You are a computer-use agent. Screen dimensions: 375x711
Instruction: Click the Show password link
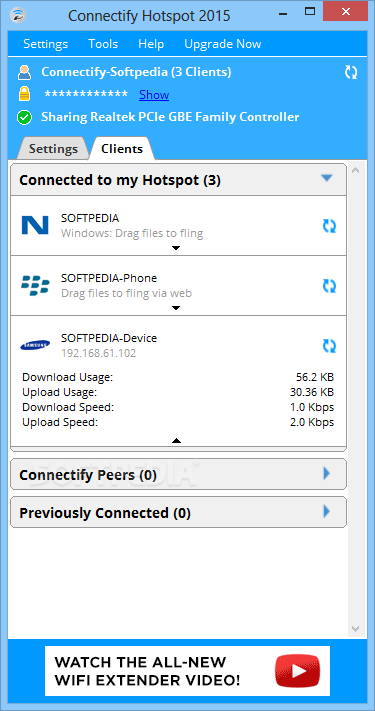coord(154,95)
